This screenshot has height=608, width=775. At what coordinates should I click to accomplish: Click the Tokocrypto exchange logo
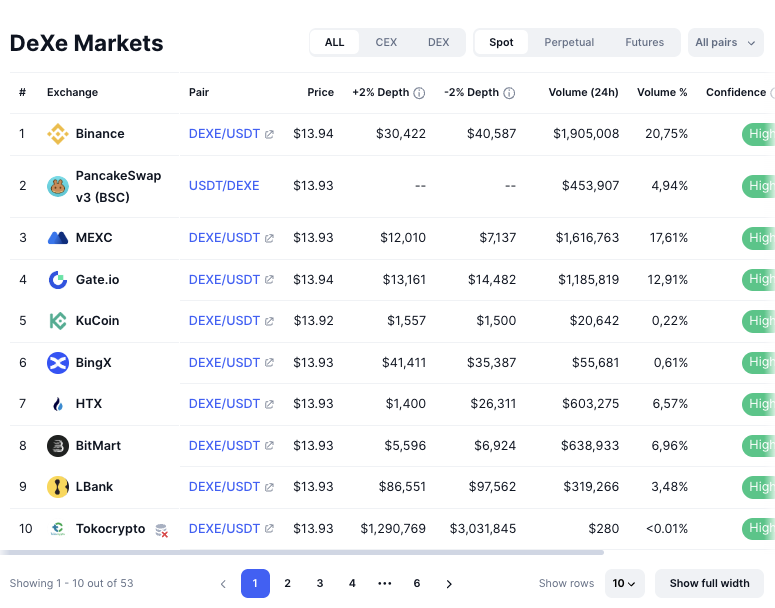tap(58, 529)
